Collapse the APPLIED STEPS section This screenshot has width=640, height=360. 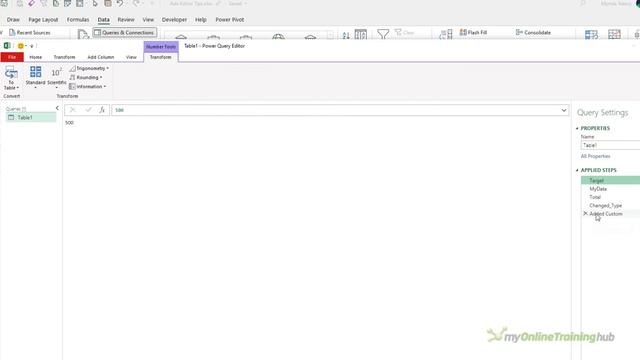[x=577, y=170]
